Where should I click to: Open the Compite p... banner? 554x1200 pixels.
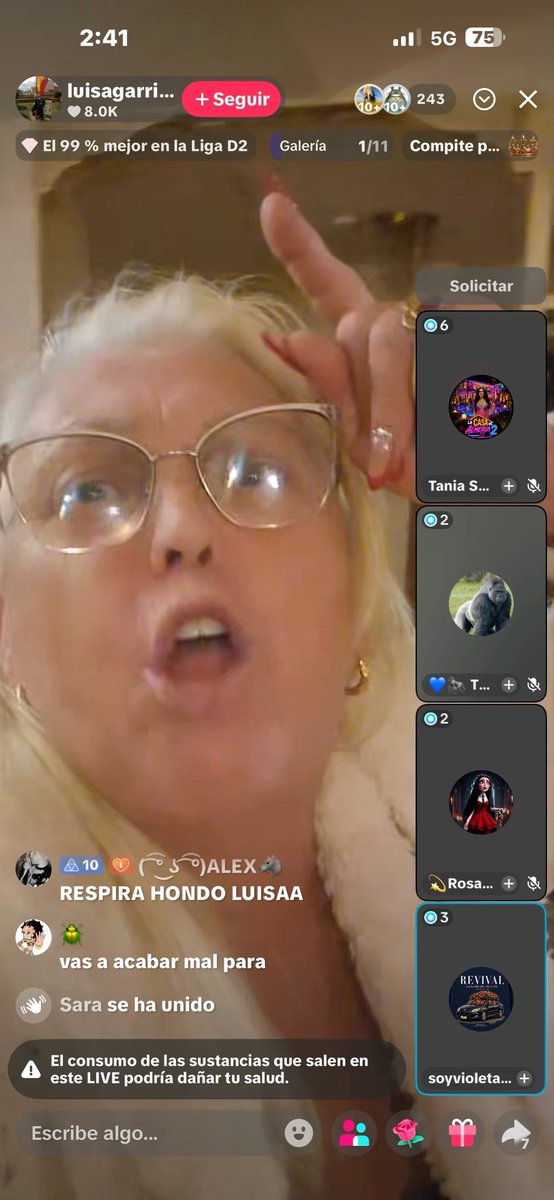point(472,146)
